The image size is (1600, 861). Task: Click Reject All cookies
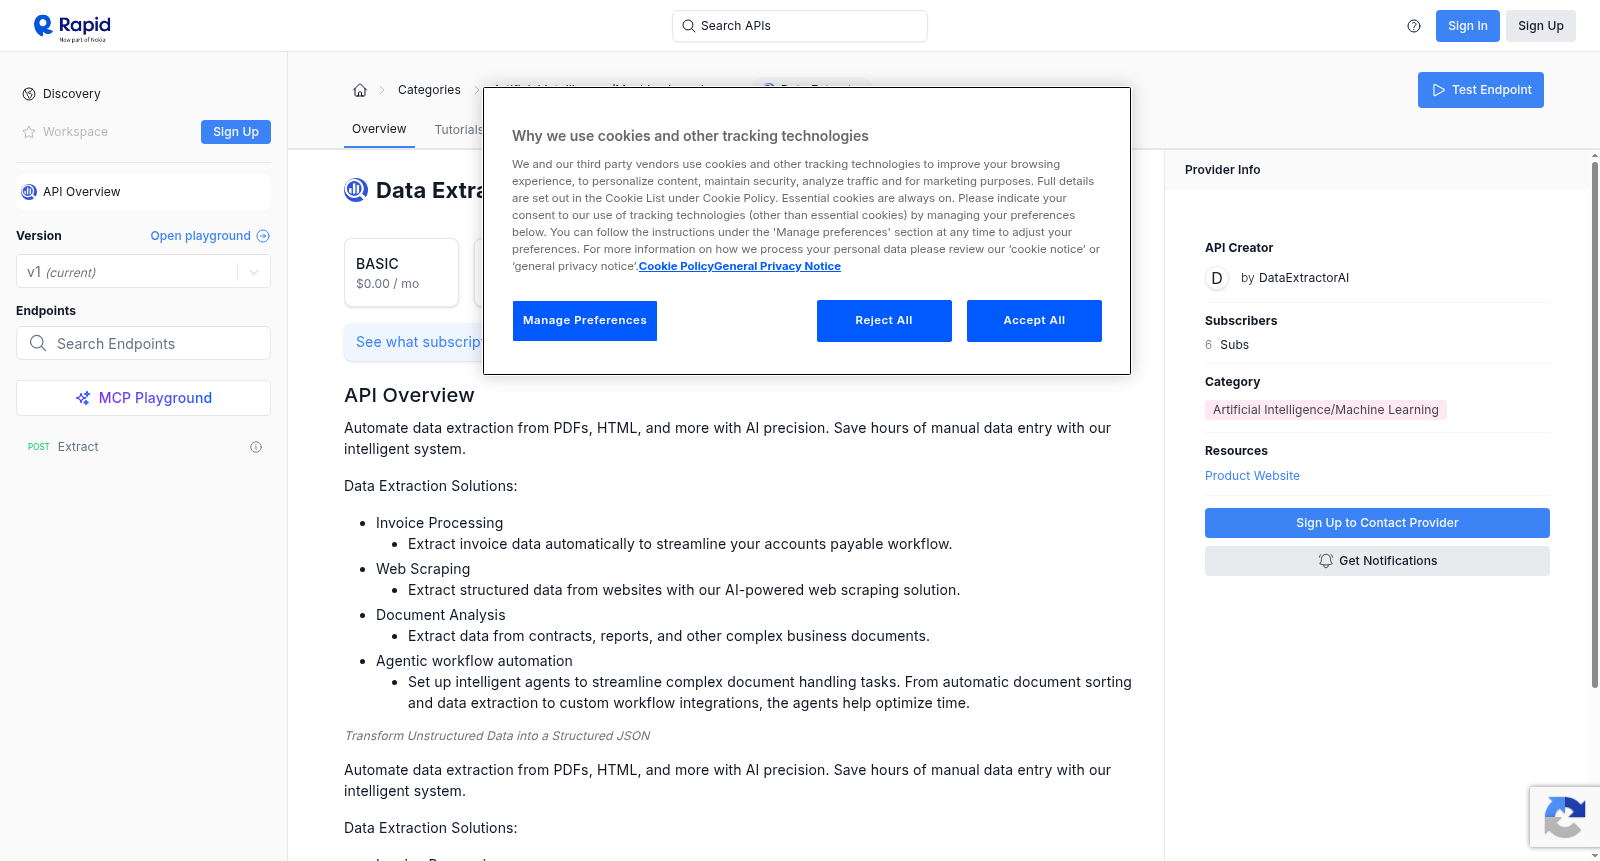(884, 321)
